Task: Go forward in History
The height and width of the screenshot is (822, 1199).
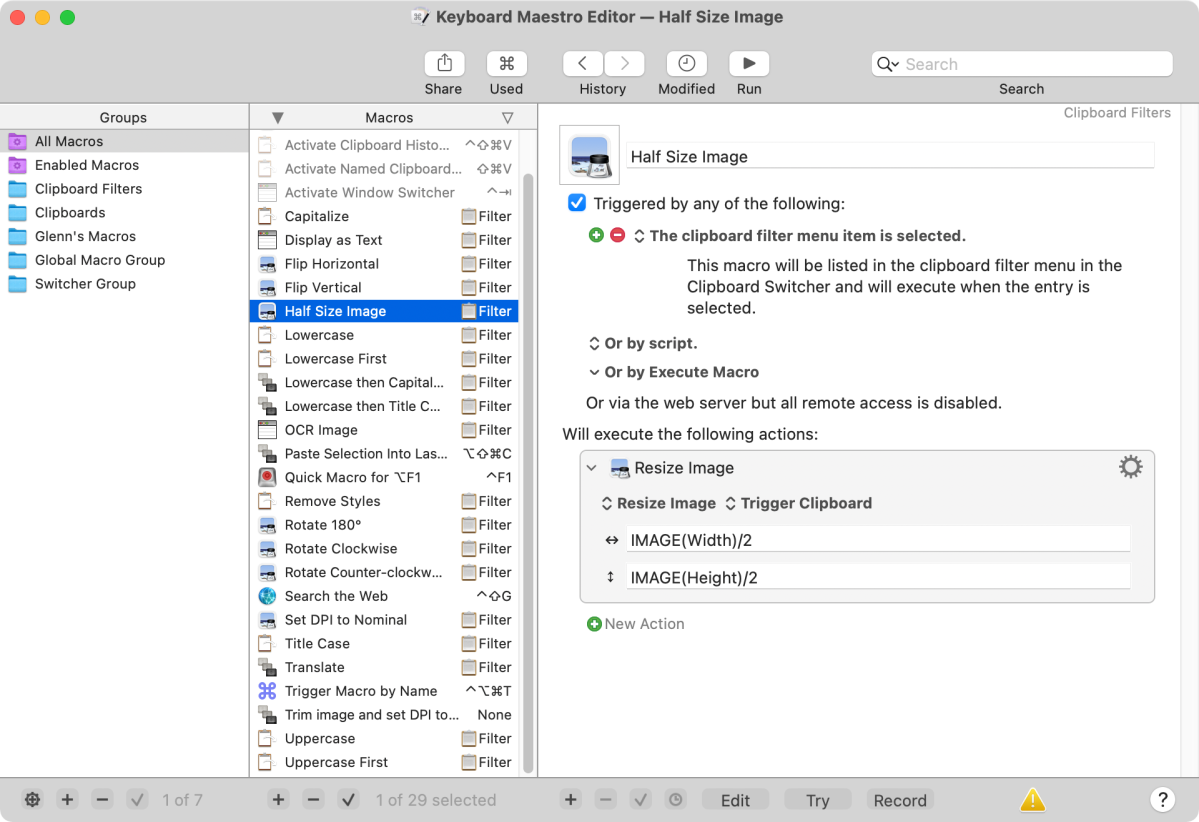Action: coord(624,63)
